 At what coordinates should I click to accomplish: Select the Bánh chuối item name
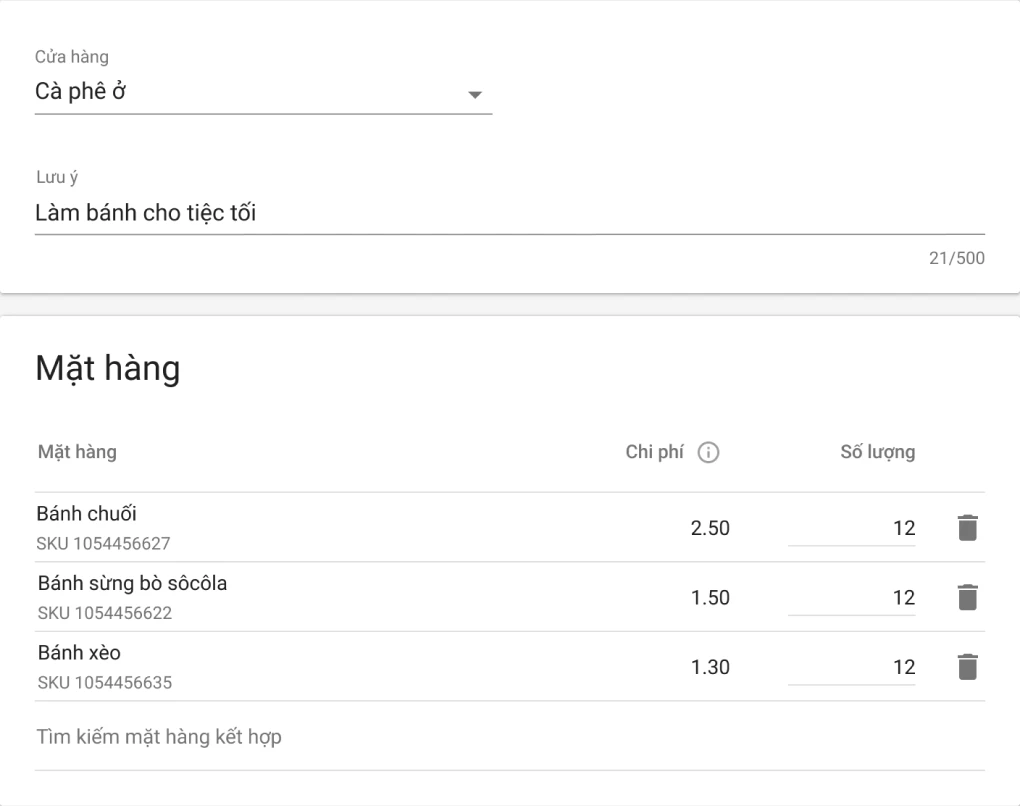click(x=86, y=514)
